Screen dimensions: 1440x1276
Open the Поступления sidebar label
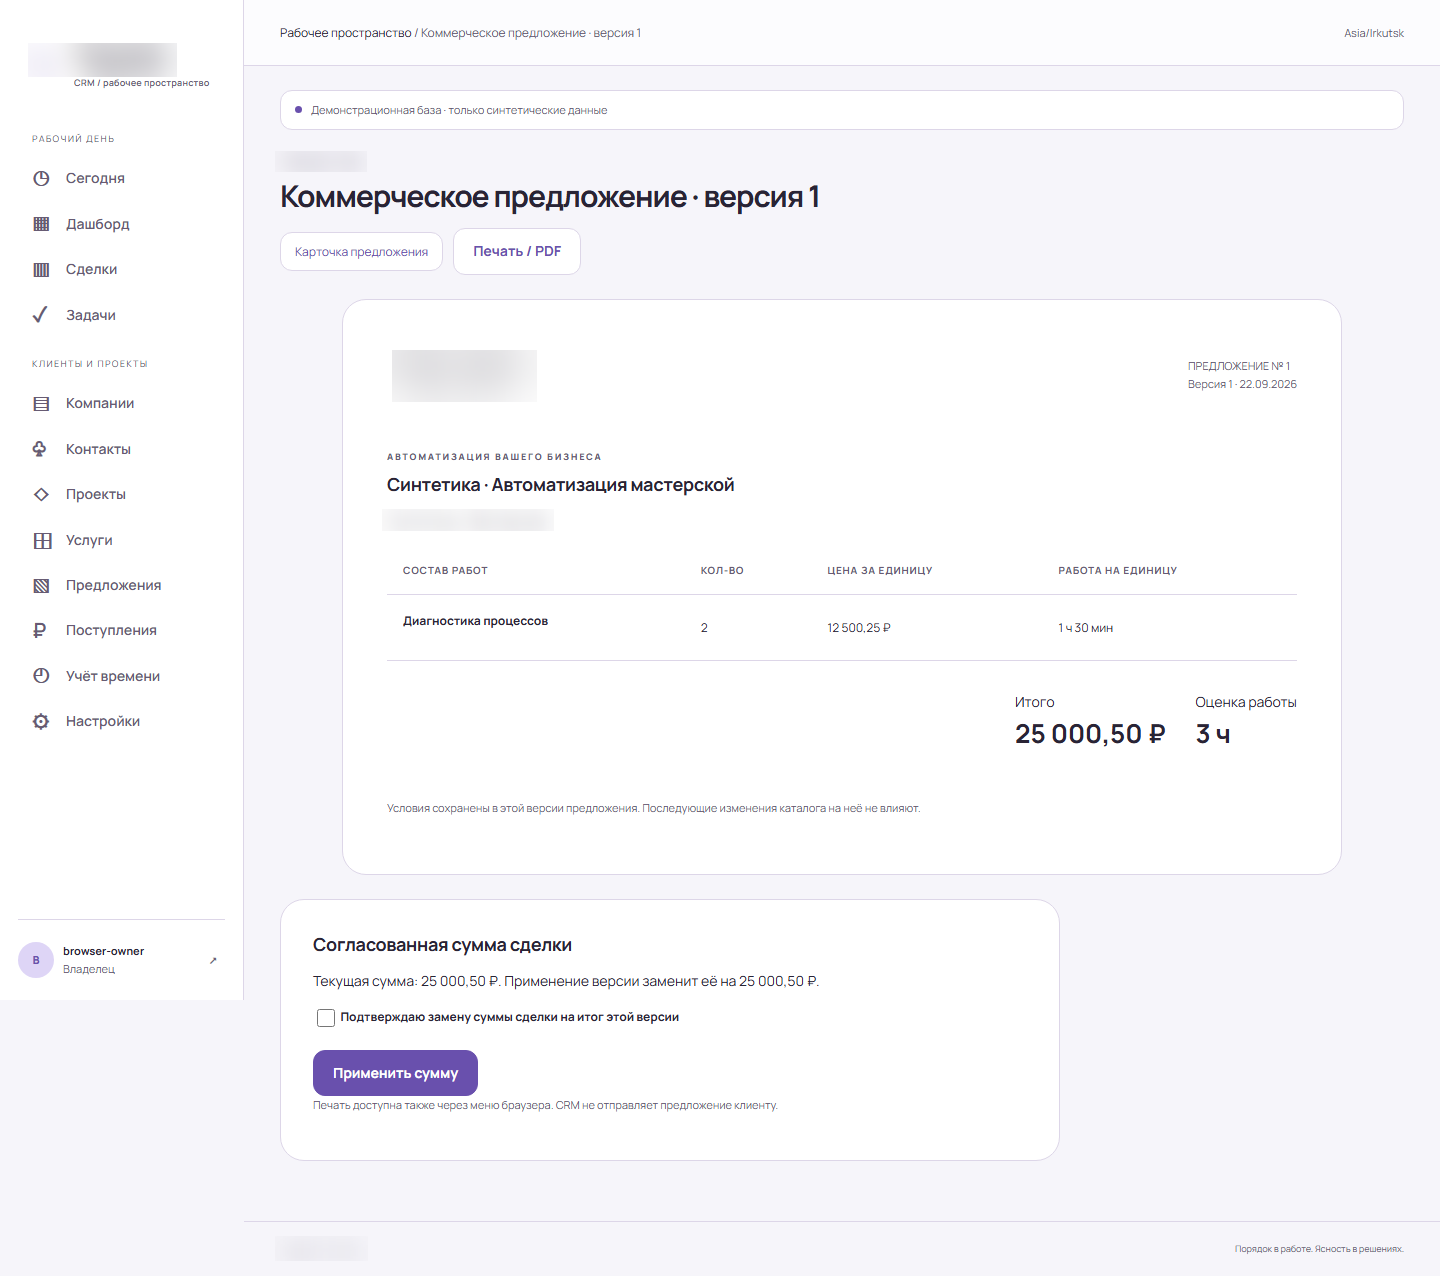(x=111, y=630)
